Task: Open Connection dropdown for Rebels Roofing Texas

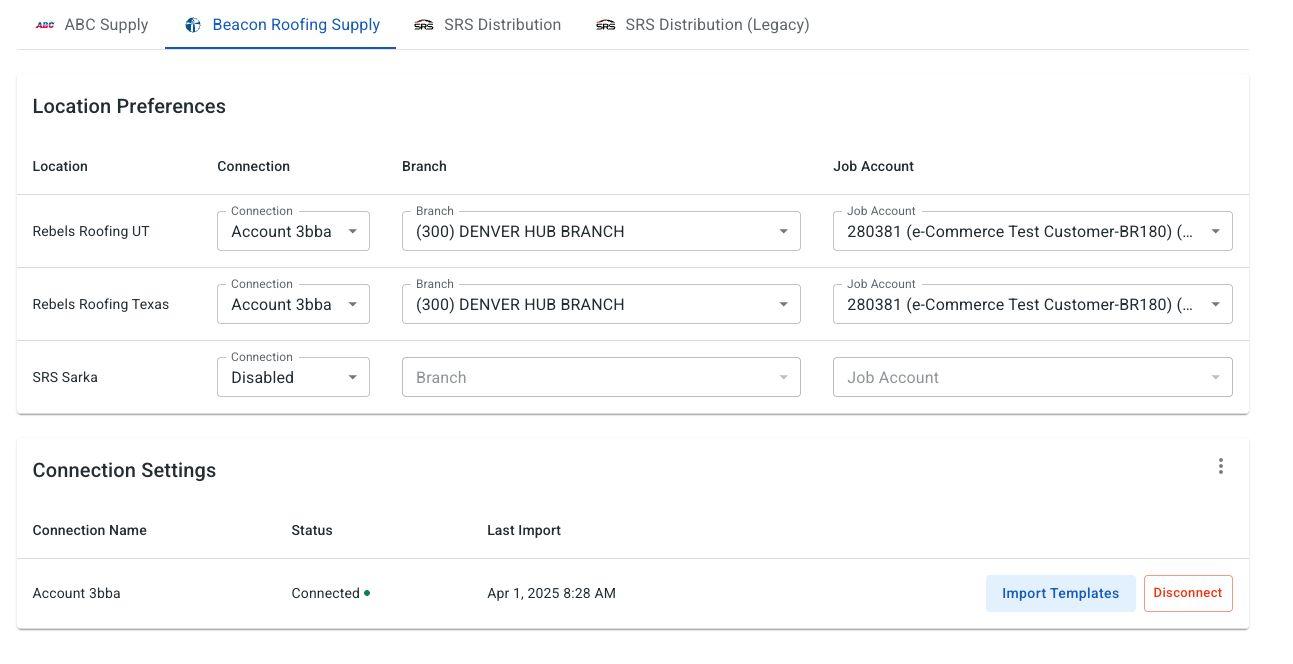Action: point(293,305)
